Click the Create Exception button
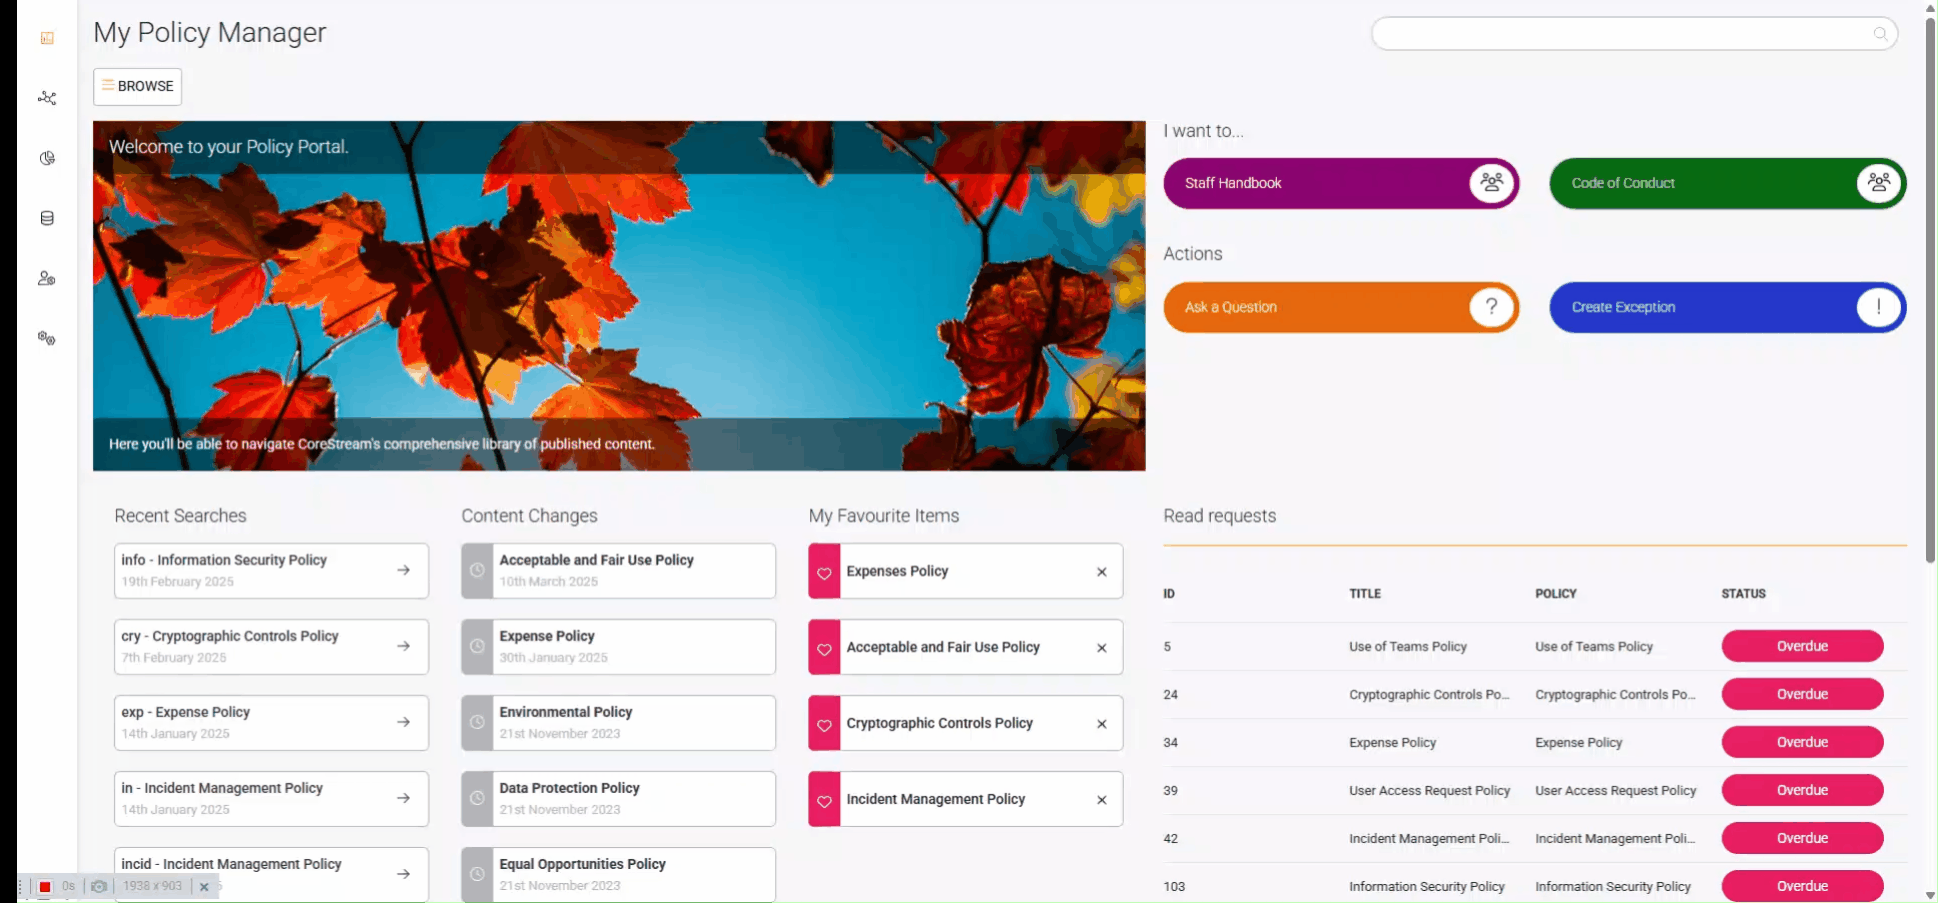Image resolution: width=1938 pixels, height=903 pixels. pyautogui.click(x=1727, y=307)
